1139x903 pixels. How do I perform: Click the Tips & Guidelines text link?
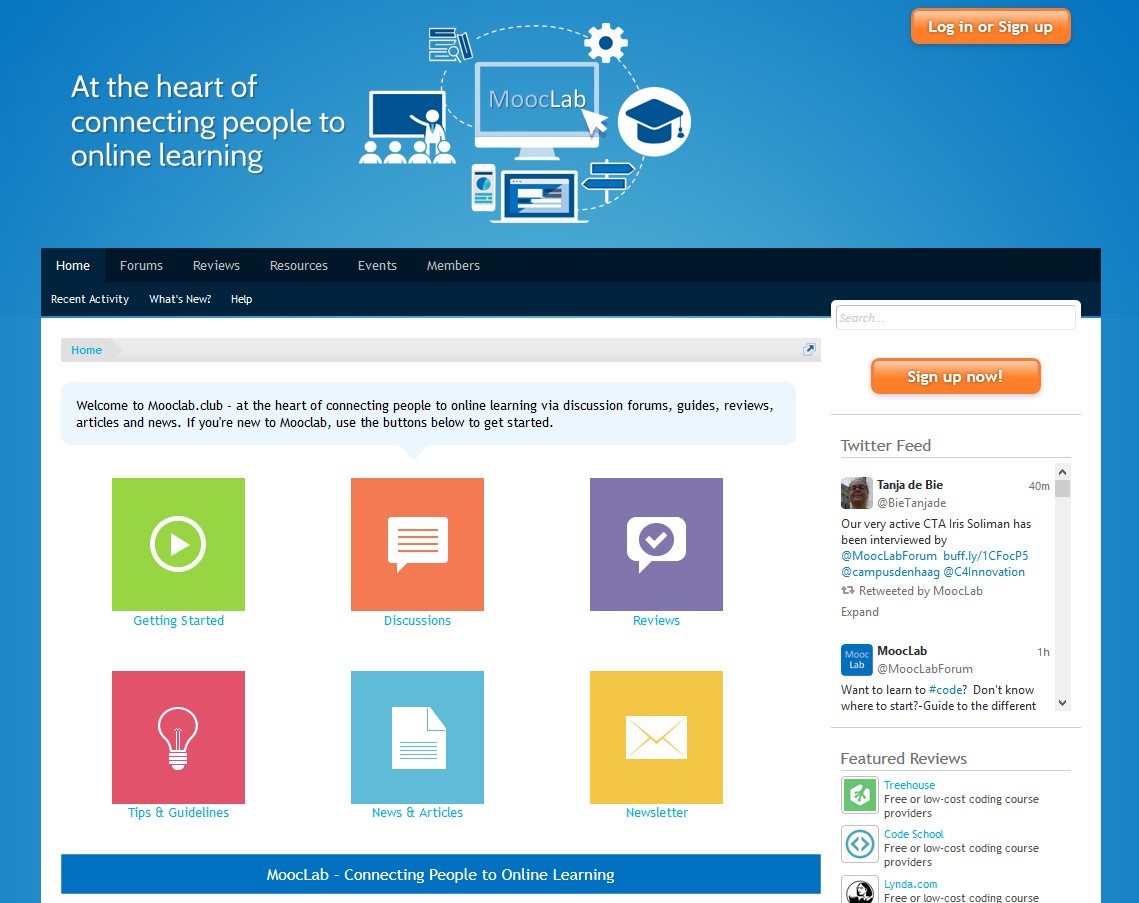178,812
